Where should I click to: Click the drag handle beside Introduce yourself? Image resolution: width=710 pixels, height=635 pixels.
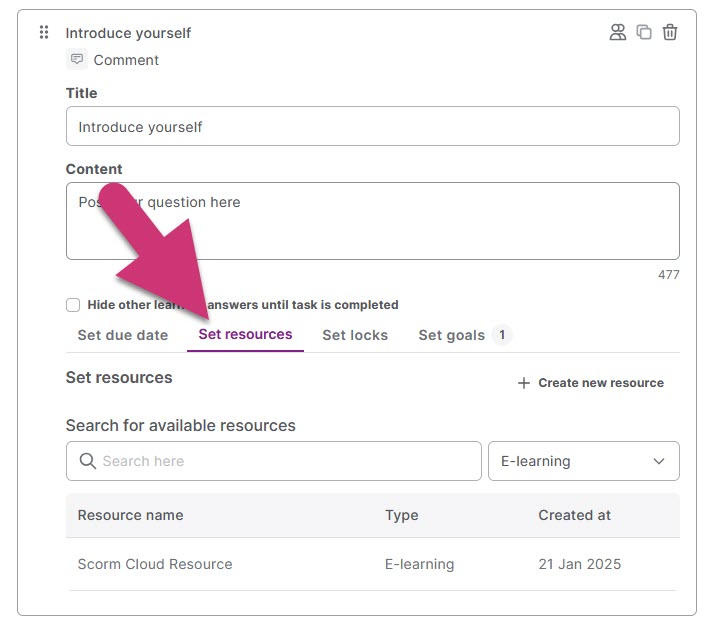click(44, 33)
